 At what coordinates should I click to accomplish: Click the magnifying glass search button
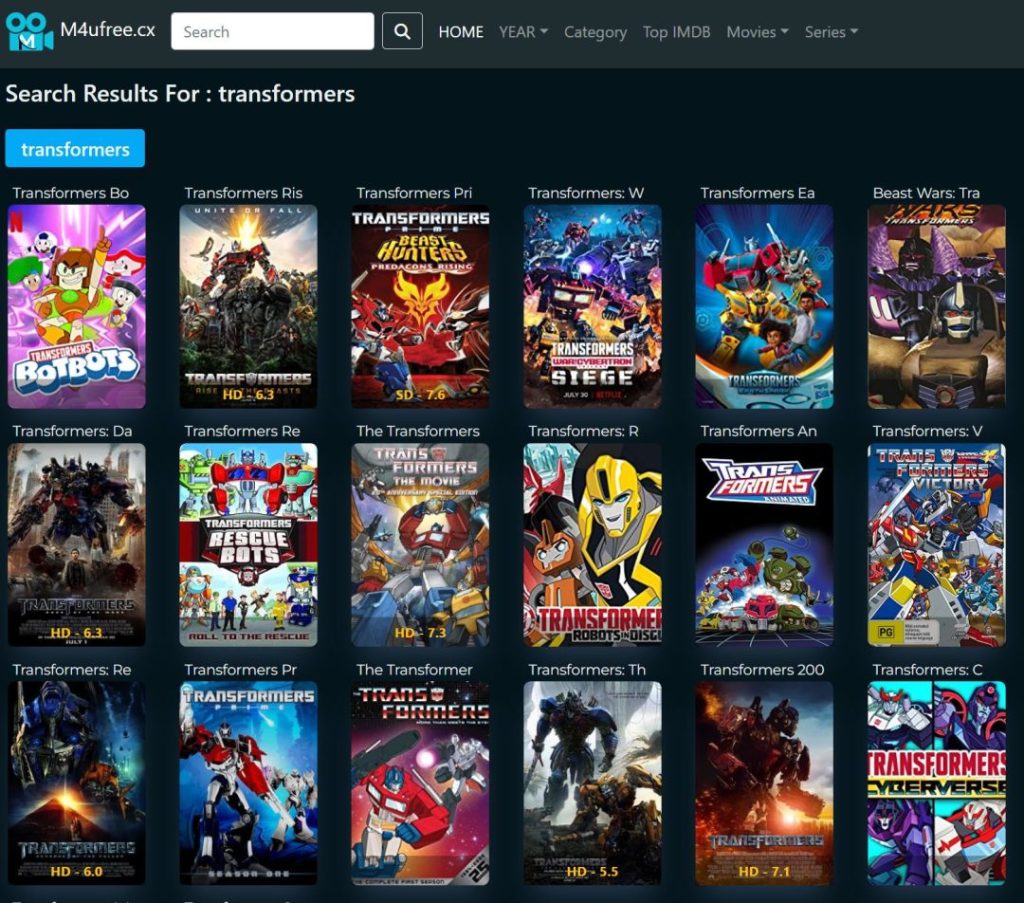(402, 31)
